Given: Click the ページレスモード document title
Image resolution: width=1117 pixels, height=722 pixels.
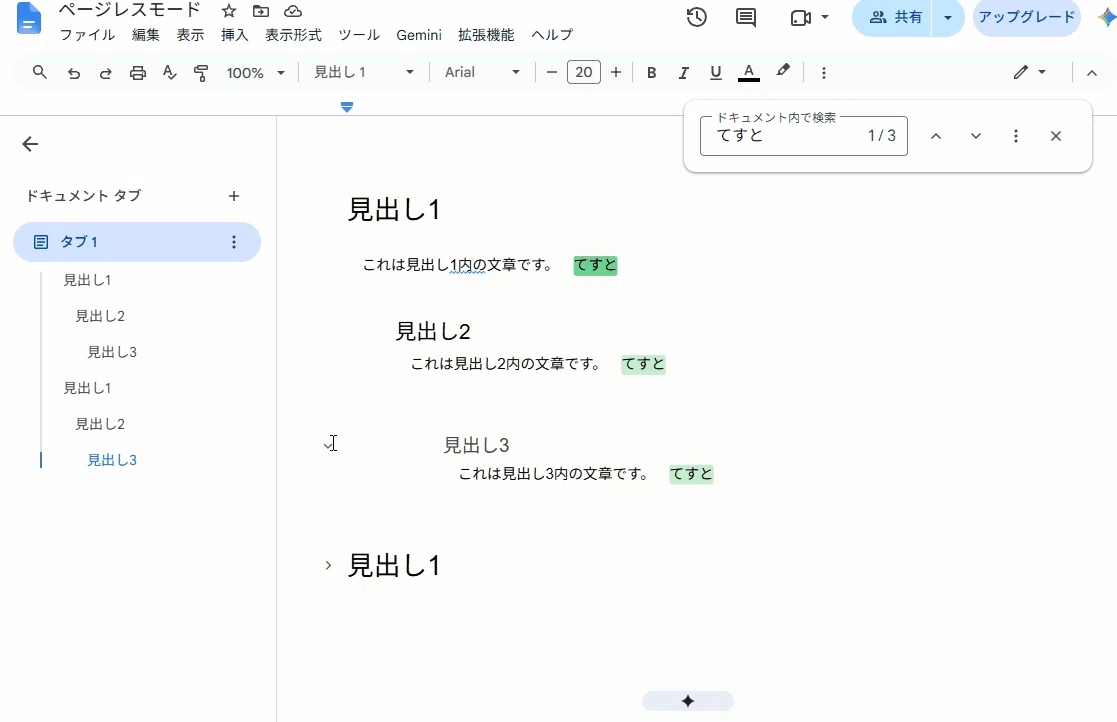Looking at the screenshot, I should coord(130,11).
